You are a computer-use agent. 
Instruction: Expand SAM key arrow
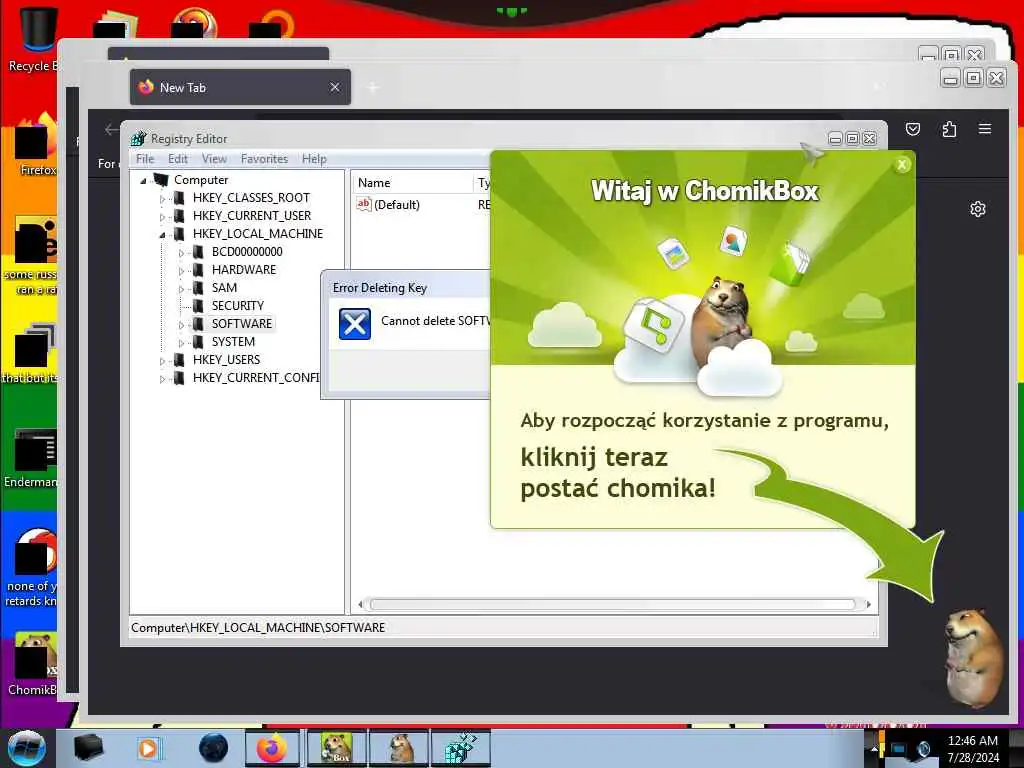coord(181,289)
